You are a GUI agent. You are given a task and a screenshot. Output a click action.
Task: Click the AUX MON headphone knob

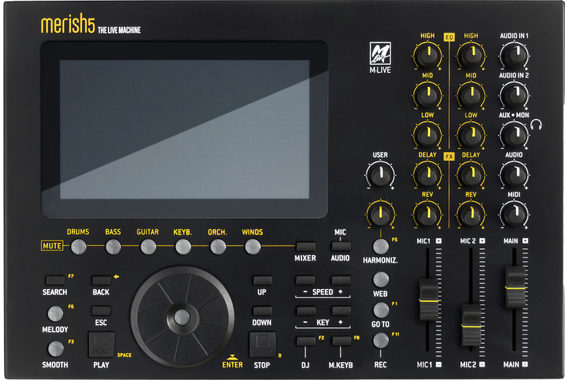click(514, 136)
